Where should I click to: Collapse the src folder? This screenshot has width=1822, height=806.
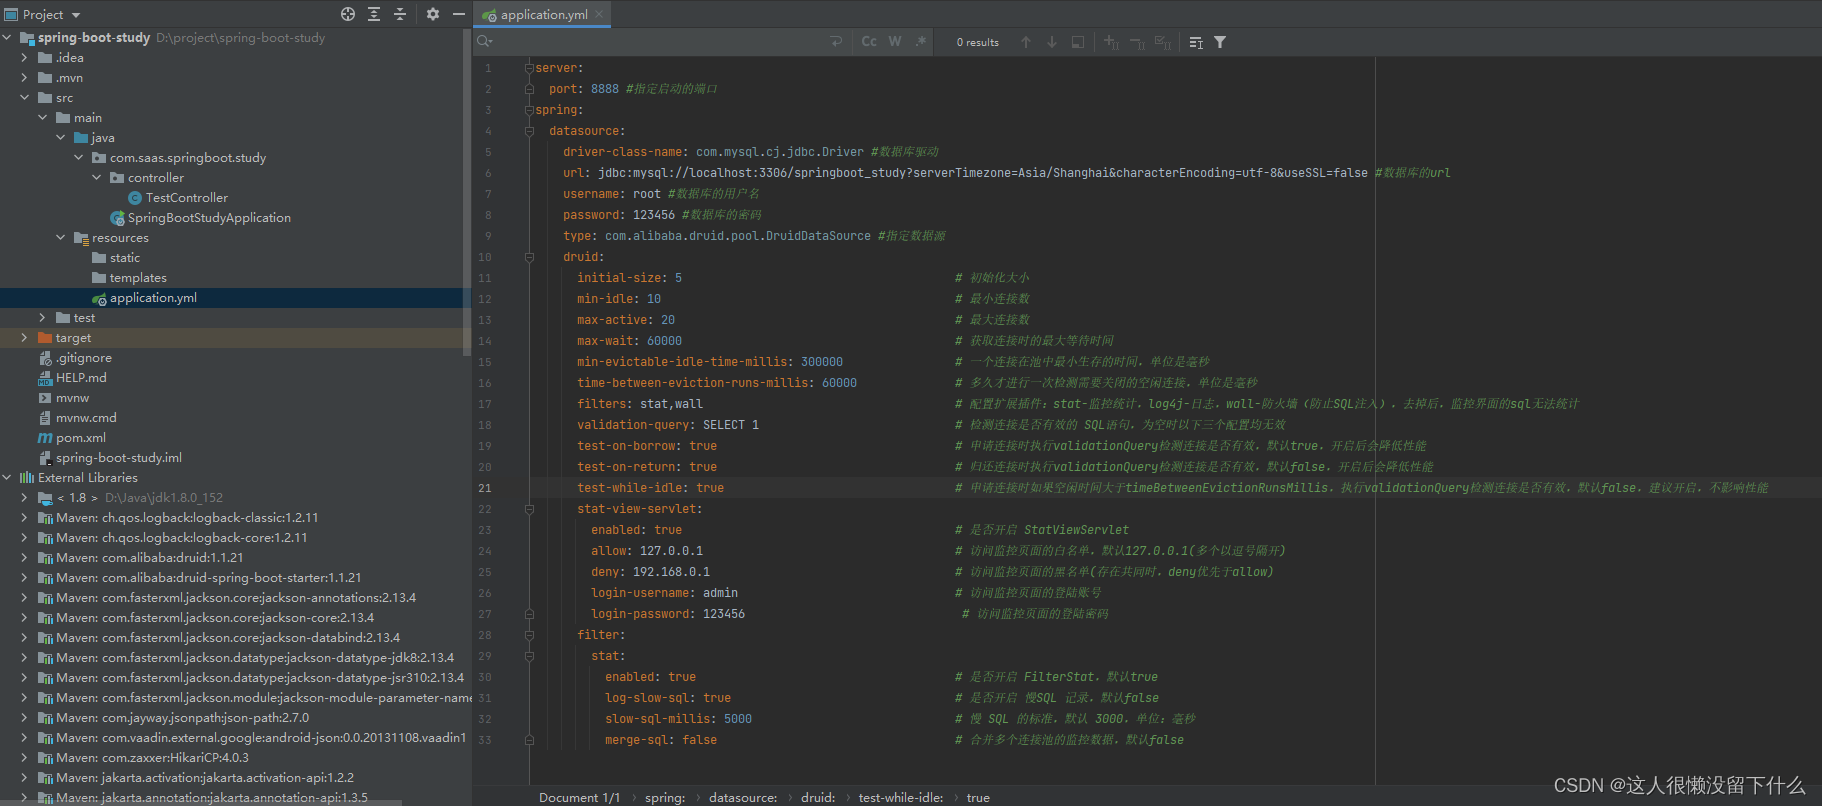(x=24, y=98)
